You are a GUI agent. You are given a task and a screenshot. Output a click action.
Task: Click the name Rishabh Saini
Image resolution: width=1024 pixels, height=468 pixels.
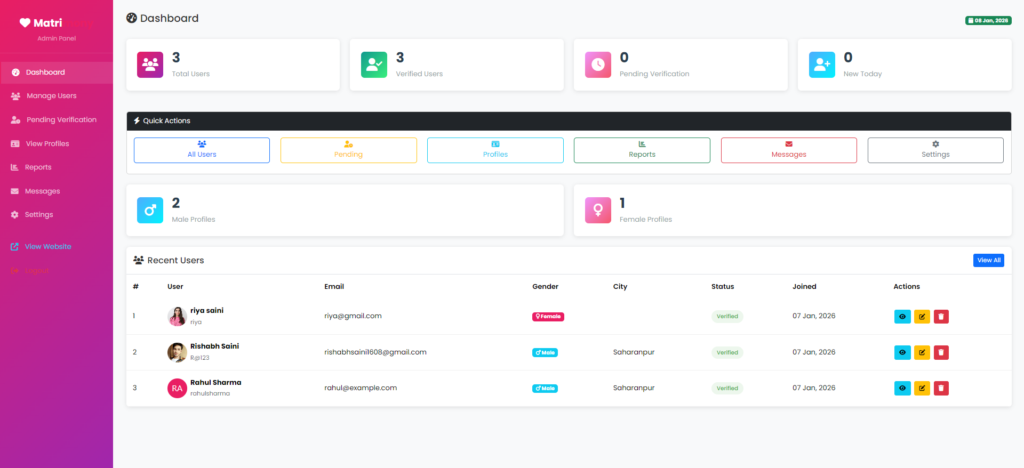tap(215, 347)
